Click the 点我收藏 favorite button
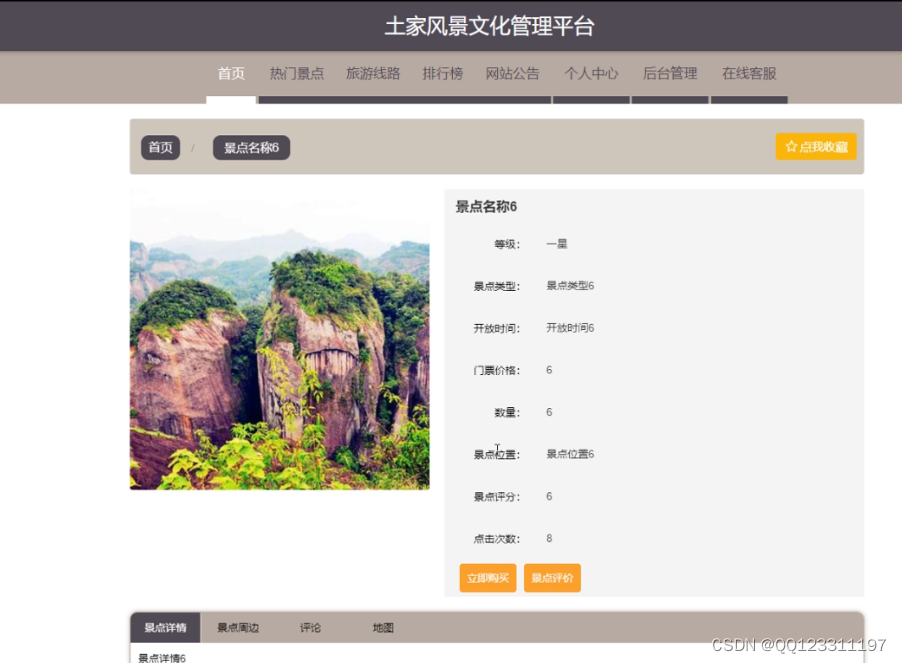Image resolution: width=902 pixels, height=663 pixels. [816, 146]
